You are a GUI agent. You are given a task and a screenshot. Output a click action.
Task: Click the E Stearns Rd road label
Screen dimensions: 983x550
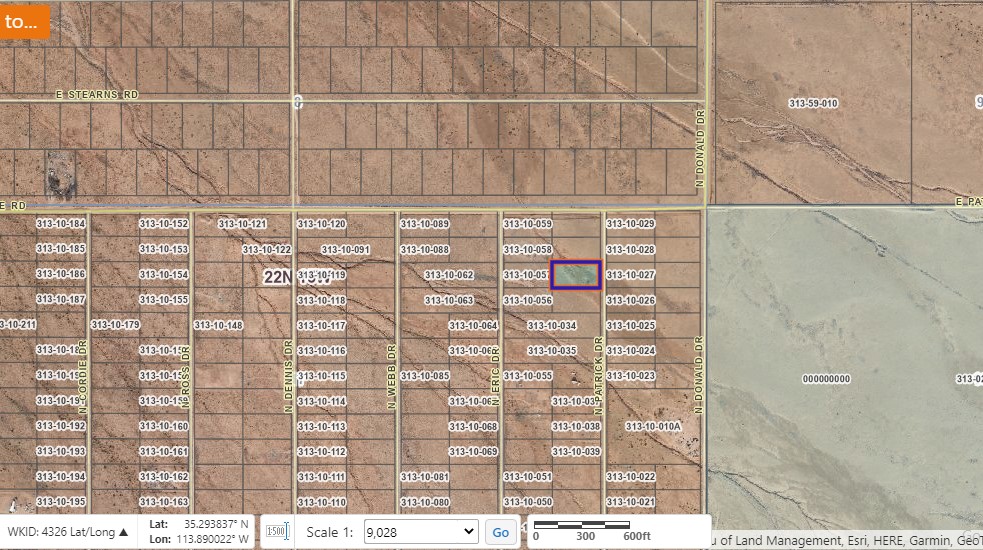tap(96, 93)
